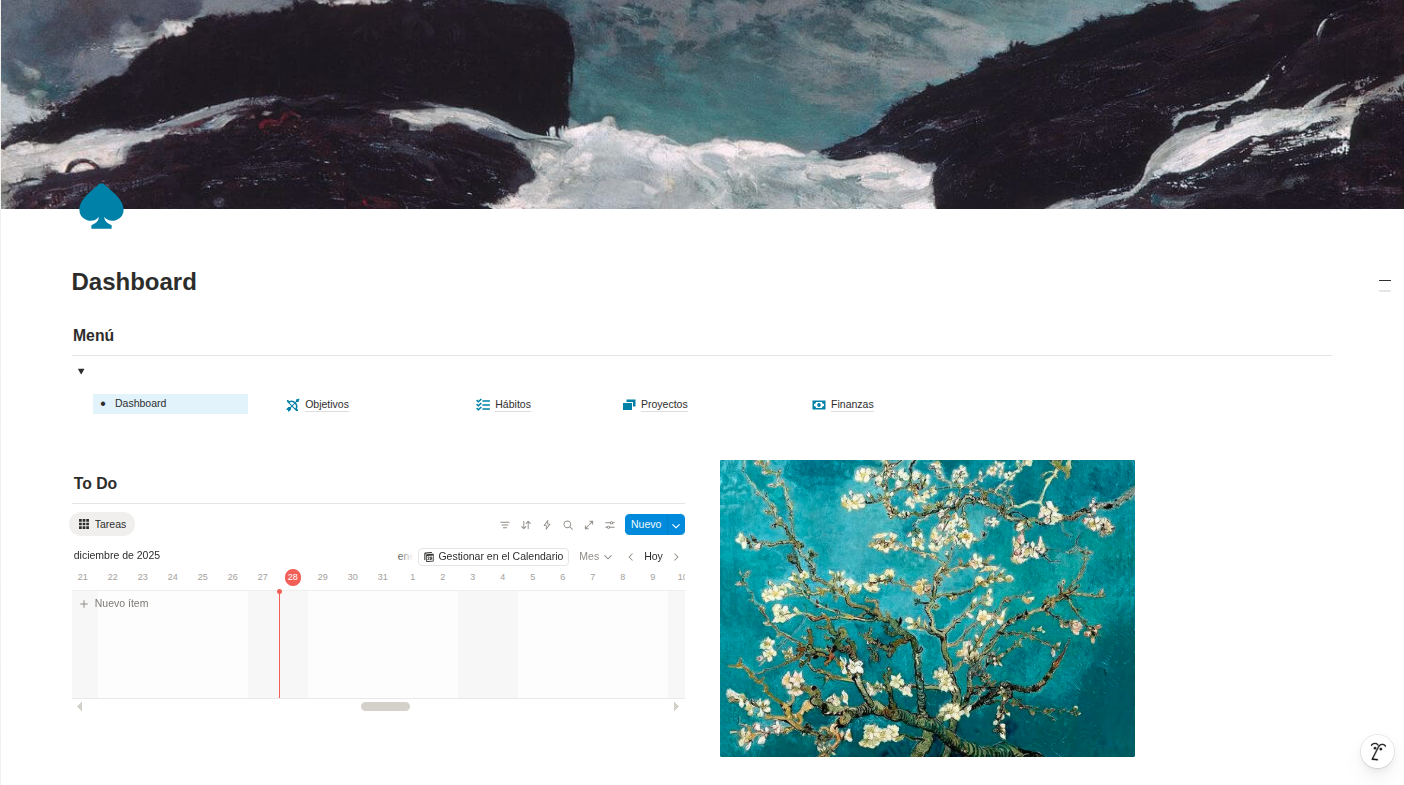Click the horizontal timeline scrollbar thumb
The image size is (1404, 785).
pos(385,706)
